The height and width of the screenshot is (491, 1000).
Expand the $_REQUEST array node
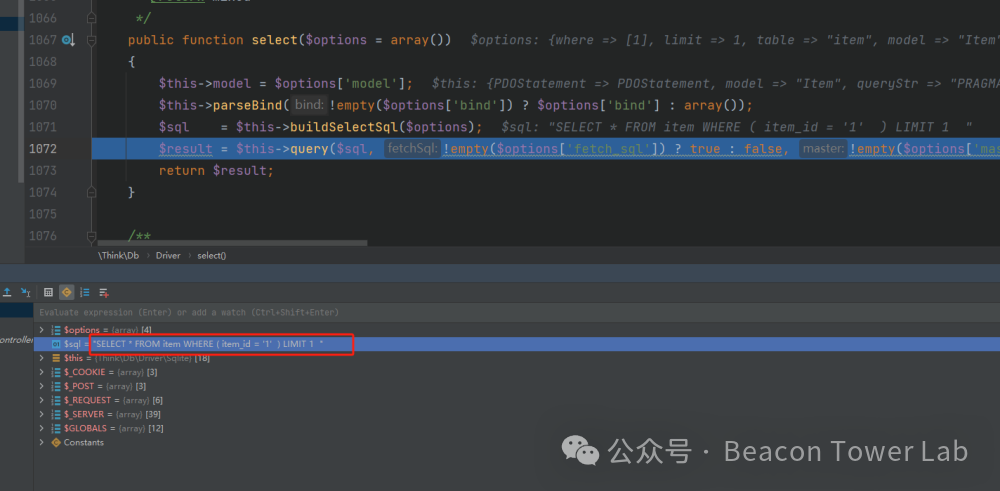(x=42, y=400)
